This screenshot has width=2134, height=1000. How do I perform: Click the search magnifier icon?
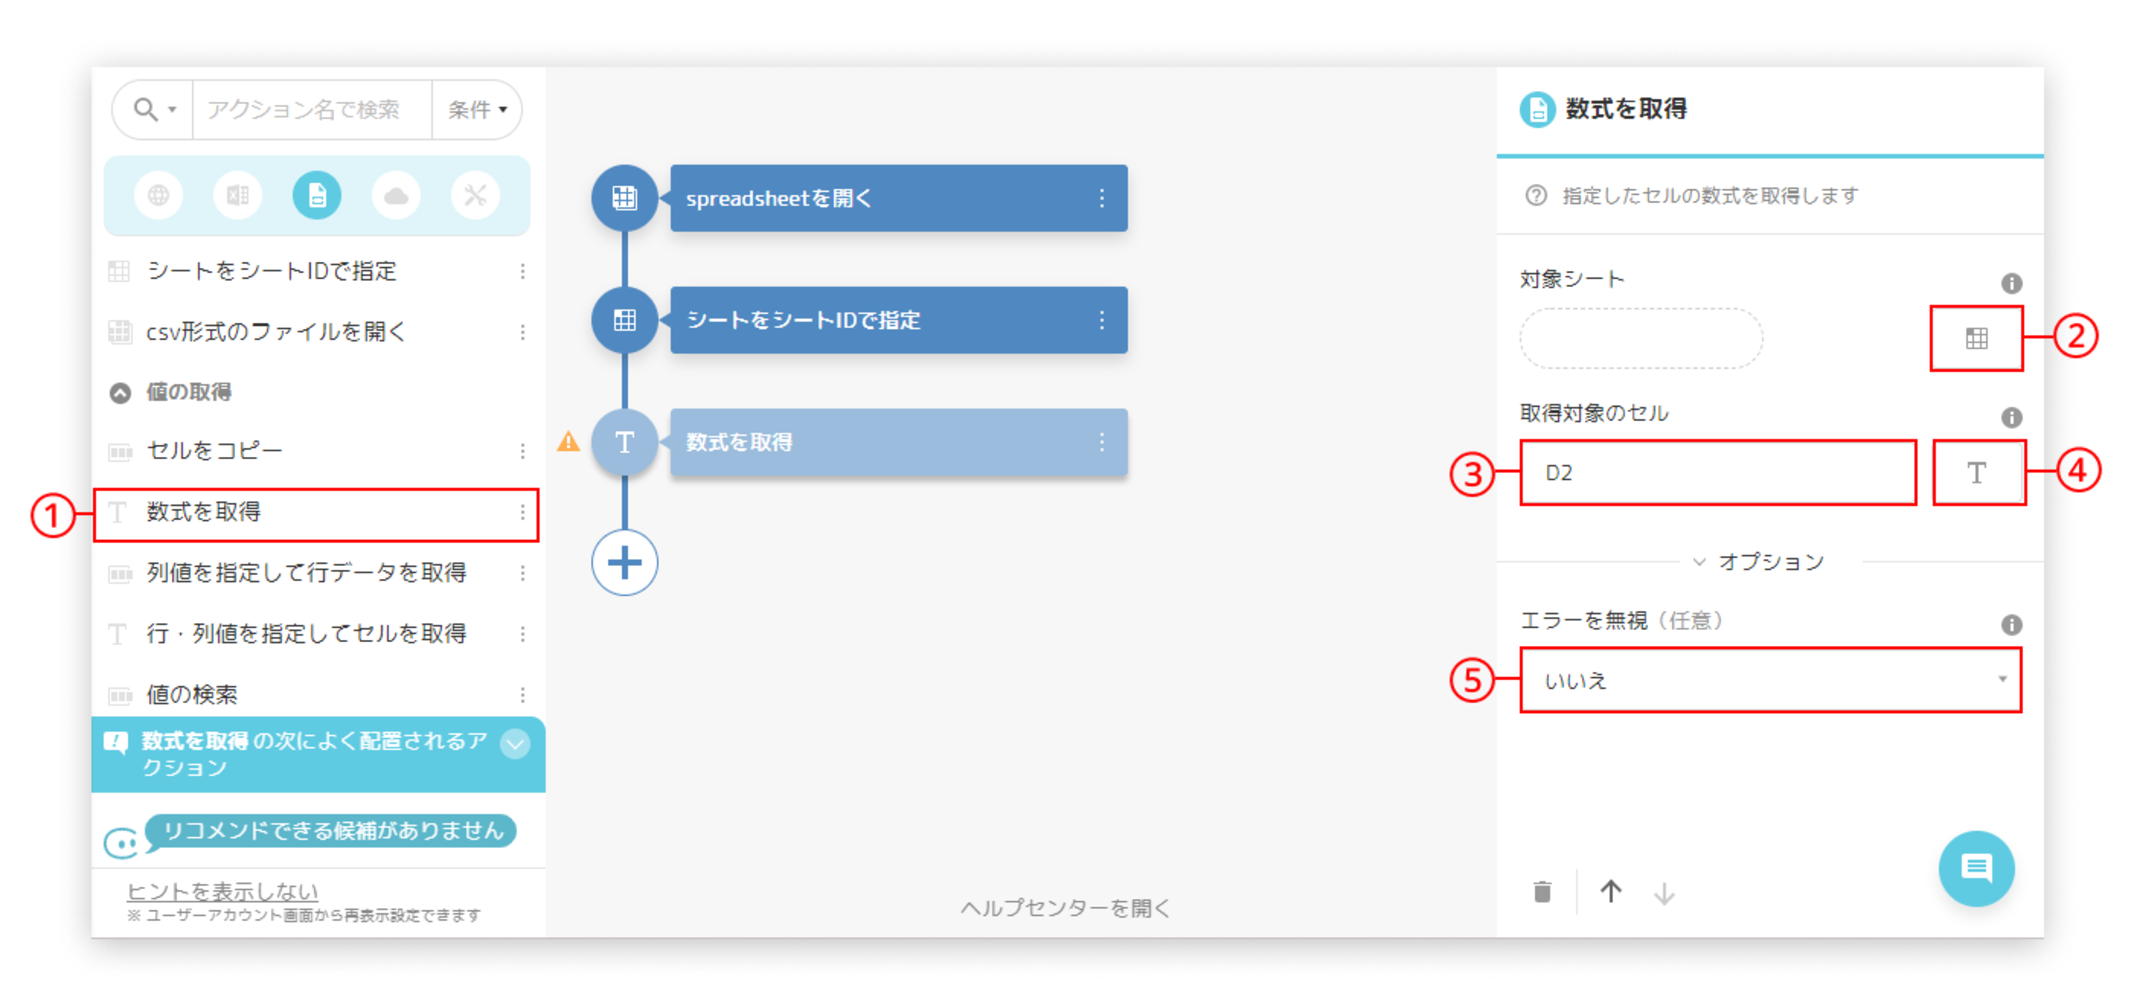(x=145, y=109)
